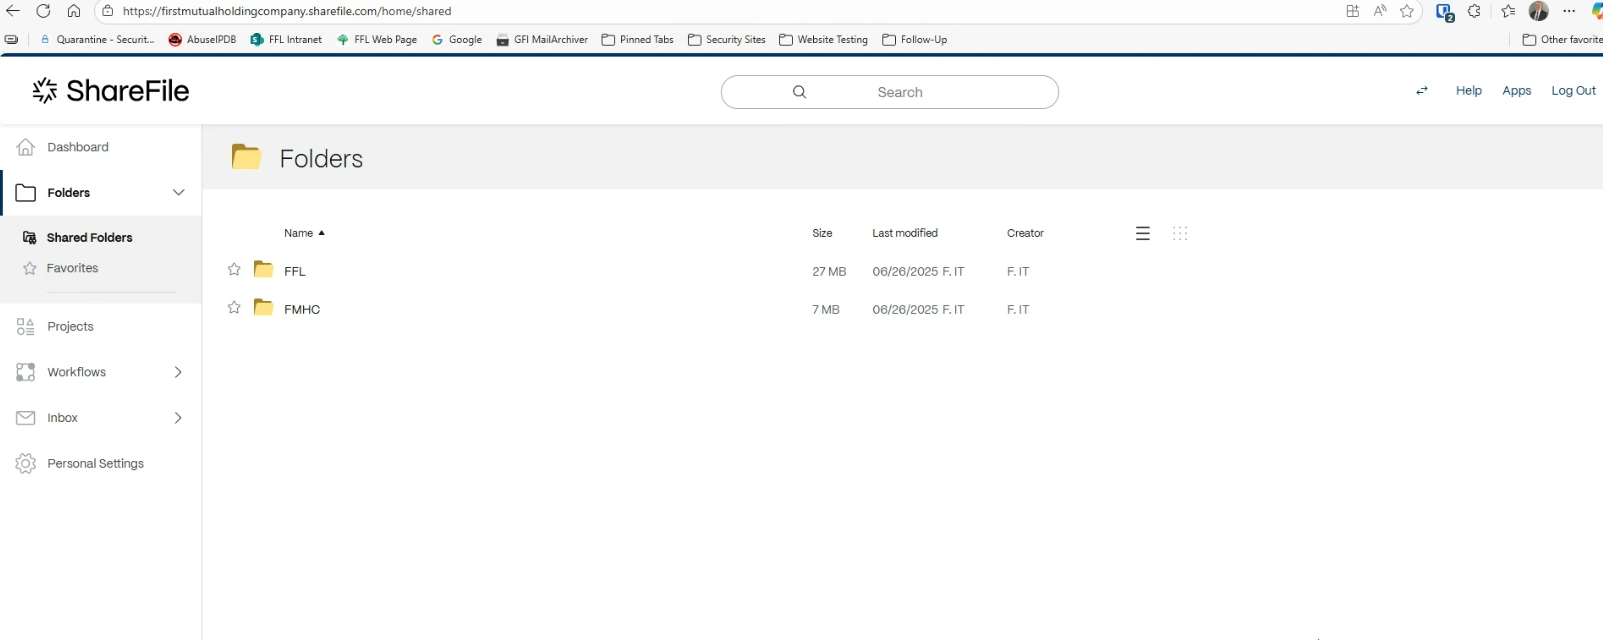Open Shared Folders
This screenshot has height=640, width=1603.
[89, 238]
